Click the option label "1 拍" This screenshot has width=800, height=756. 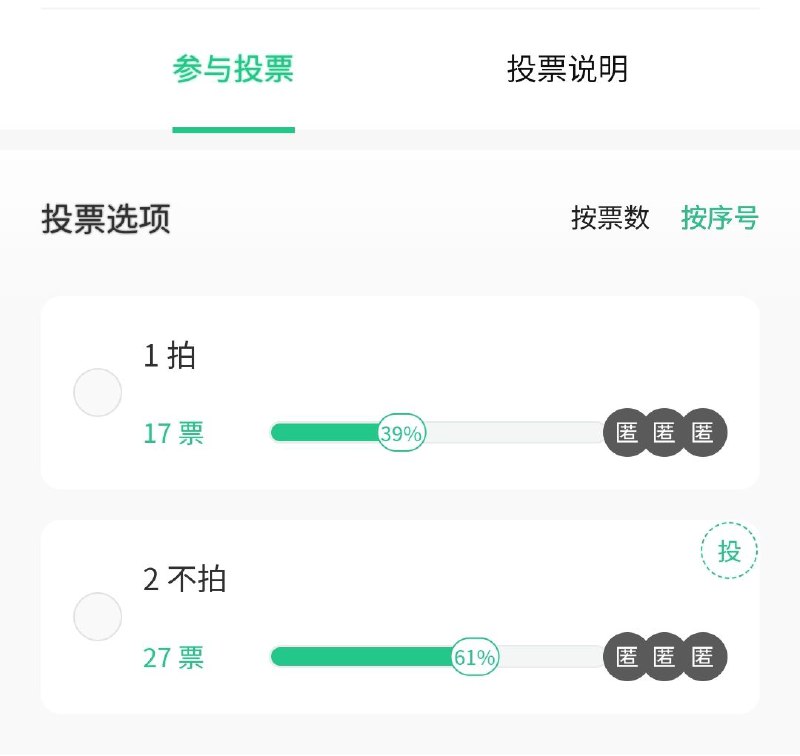click(x=168, y=357)
